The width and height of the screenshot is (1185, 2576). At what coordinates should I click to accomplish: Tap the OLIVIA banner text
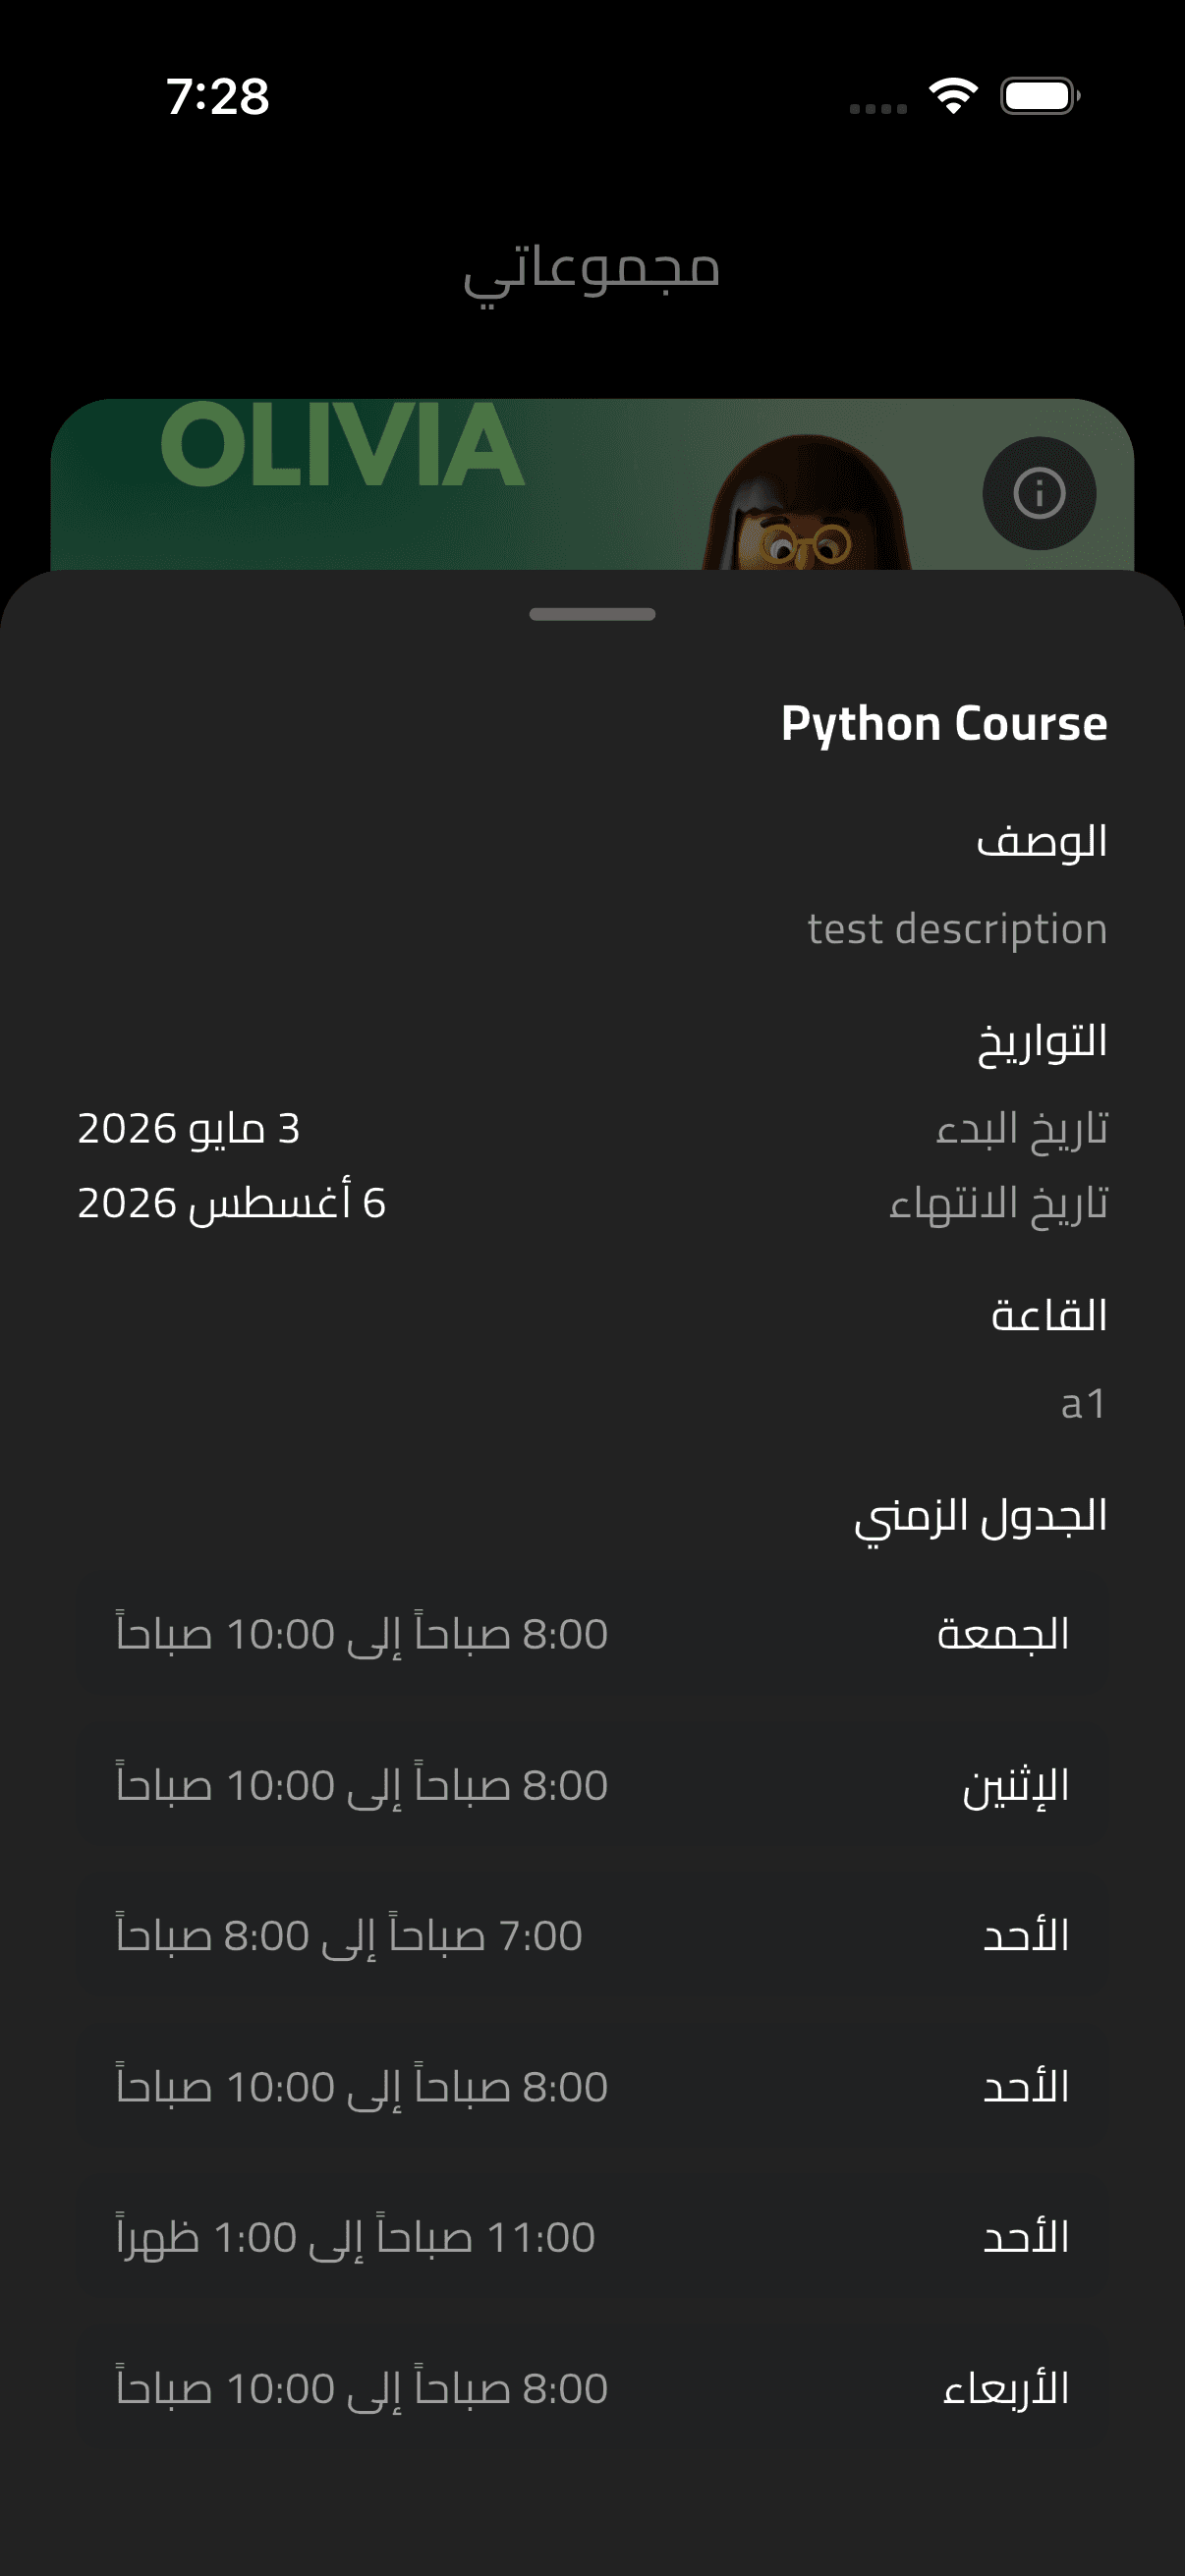[342, 445]
